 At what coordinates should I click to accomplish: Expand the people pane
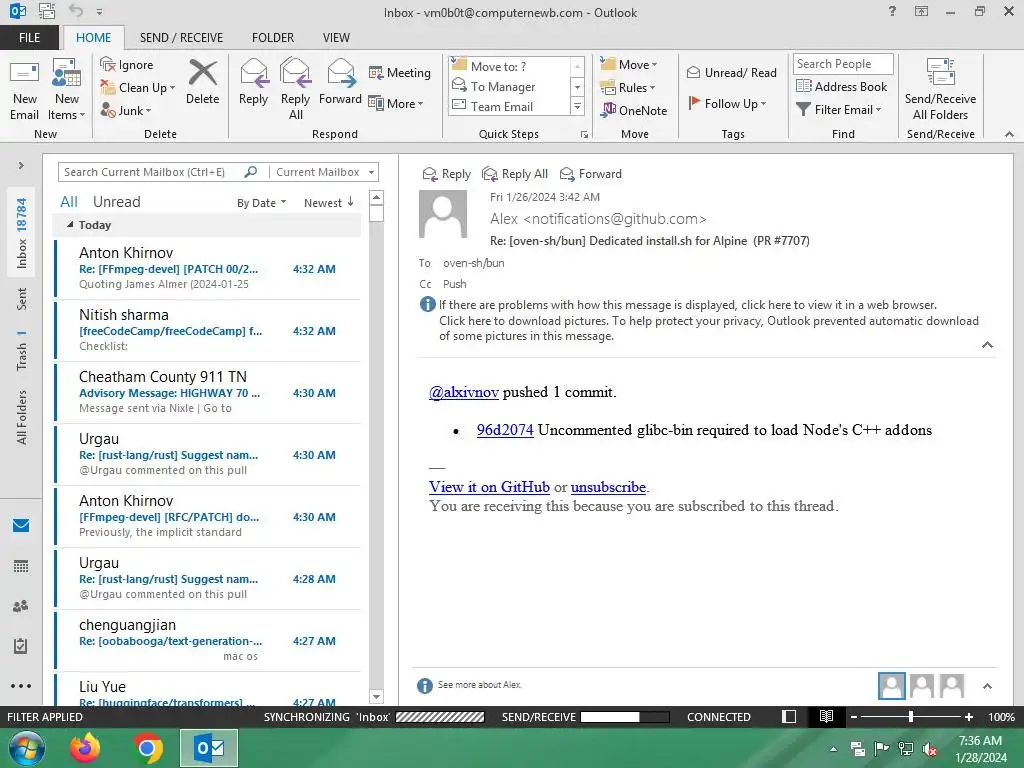(x=987, y=686)
